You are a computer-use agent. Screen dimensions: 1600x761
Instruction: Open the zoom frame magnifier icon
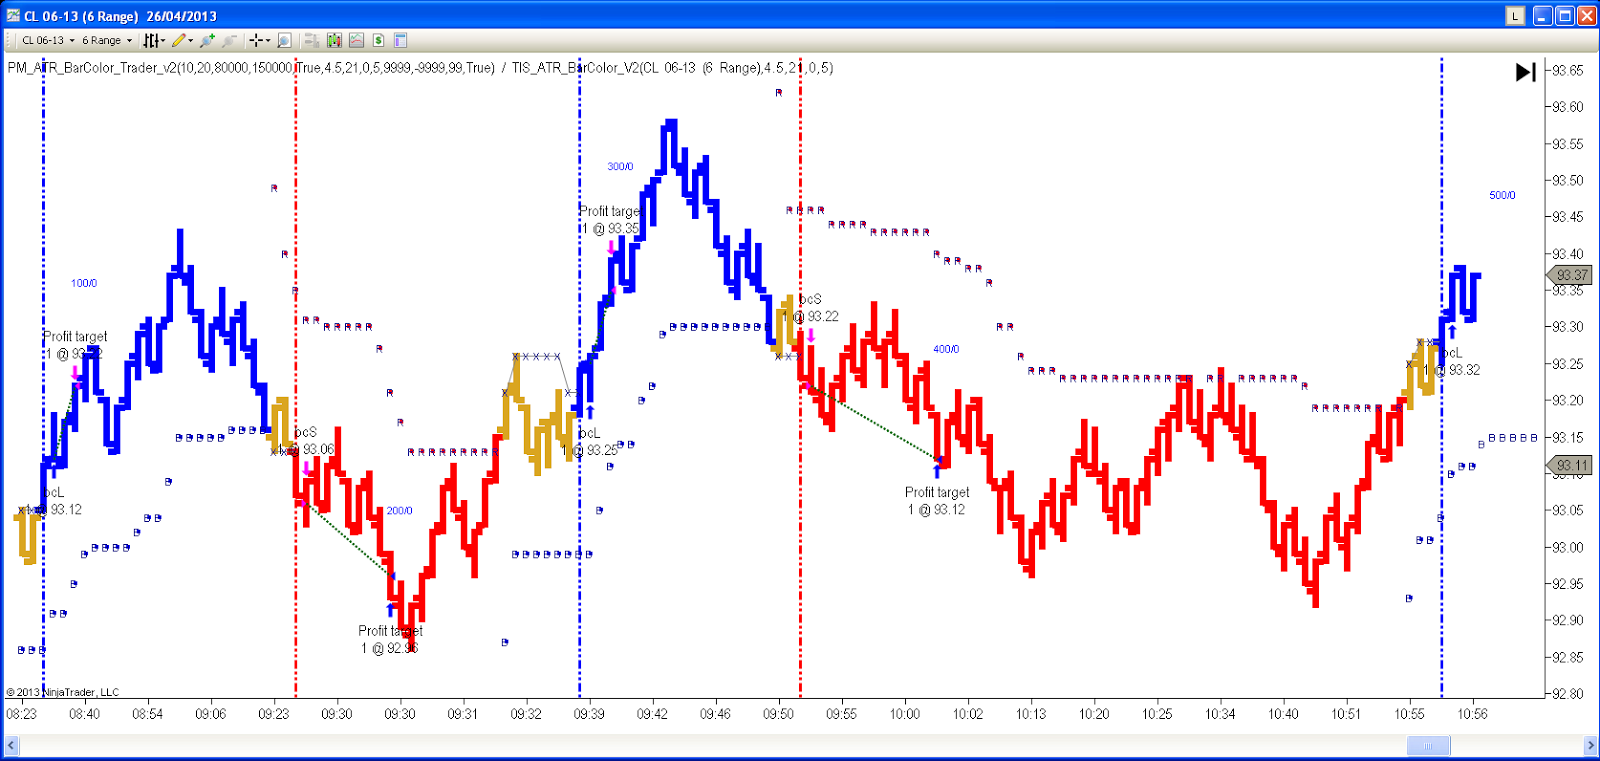[x=284, y=40]
